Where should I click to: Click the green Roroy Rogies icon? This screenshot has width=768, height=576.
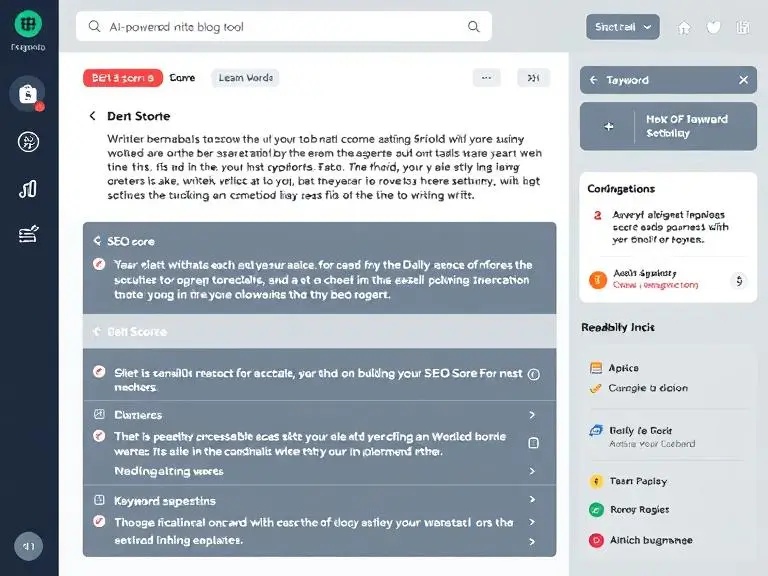pyautogui.click(x=596, y=510)
